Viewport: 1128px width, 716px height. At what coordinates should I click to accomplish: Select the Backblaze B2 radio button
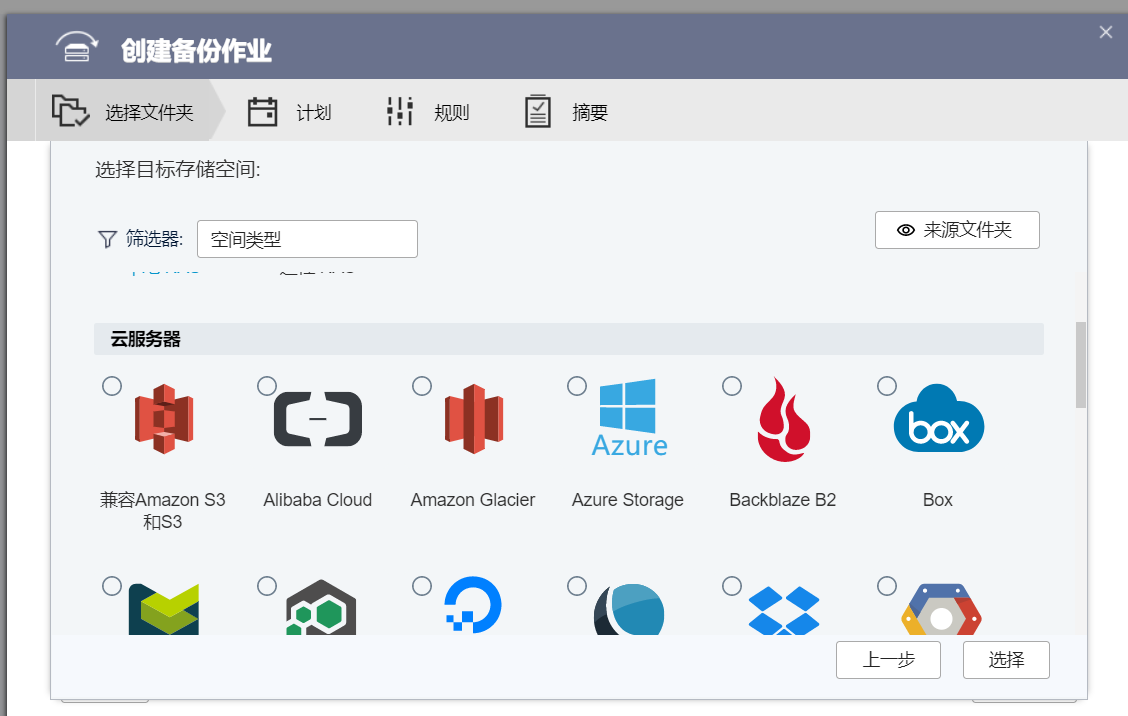732,386
